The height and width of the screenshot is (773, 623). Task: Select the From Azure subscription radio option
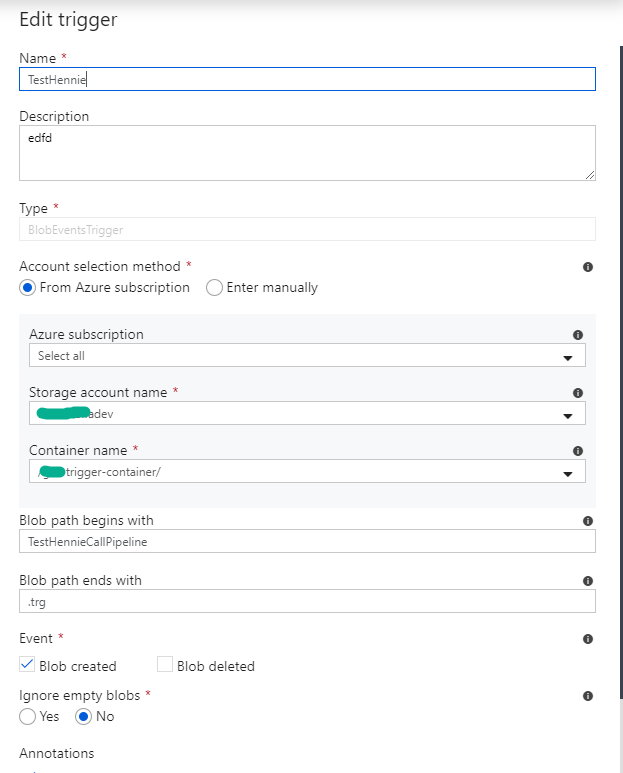coord(28,288)
